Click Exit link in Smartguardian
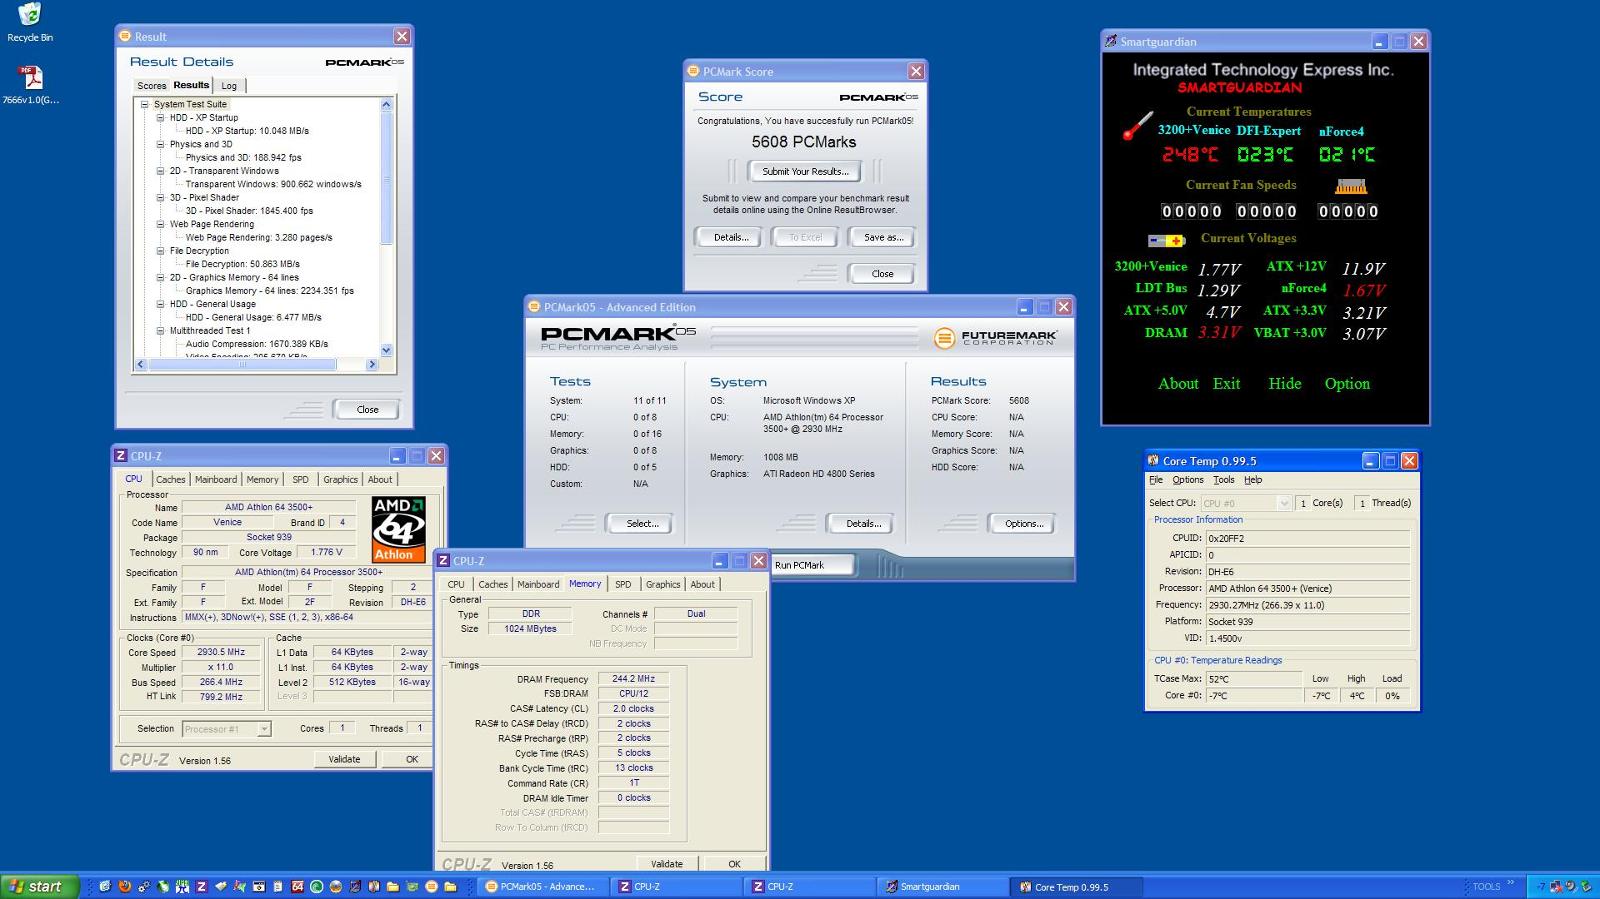 point(1226,384)
